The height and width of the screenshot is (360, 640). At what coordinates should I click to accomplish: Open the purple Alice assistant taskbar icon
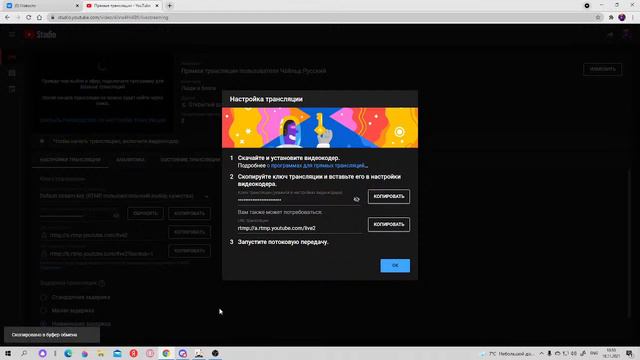(x=42, y=353)
